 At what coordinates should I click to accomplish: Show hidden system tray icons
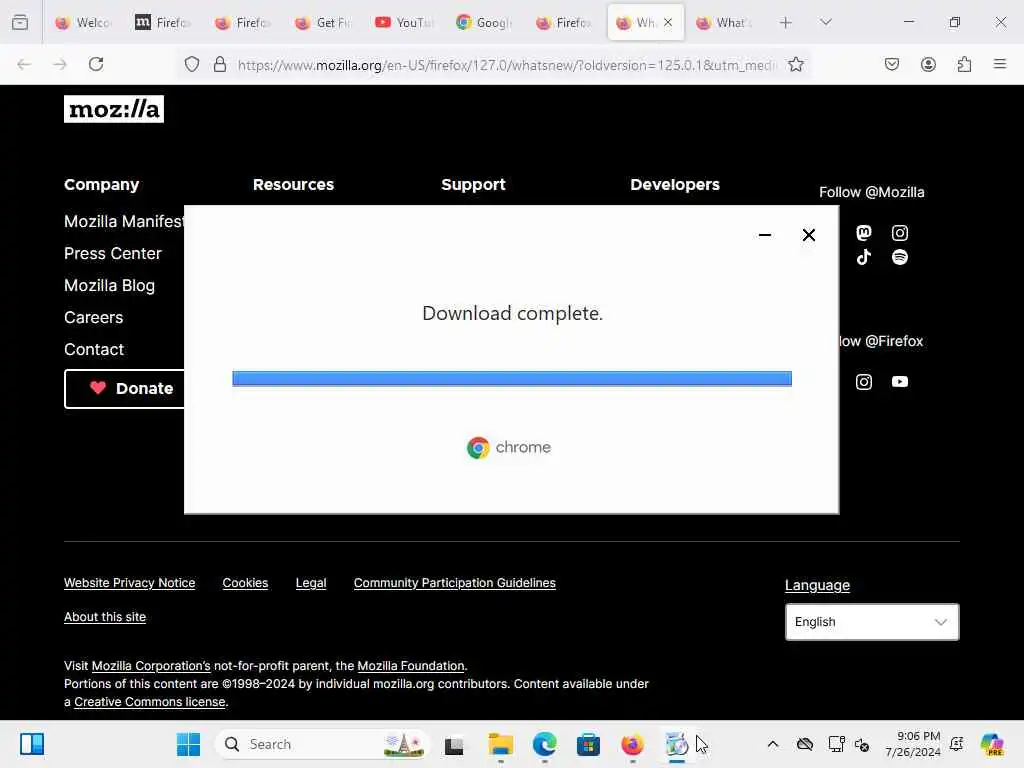(x=773, y=744)
